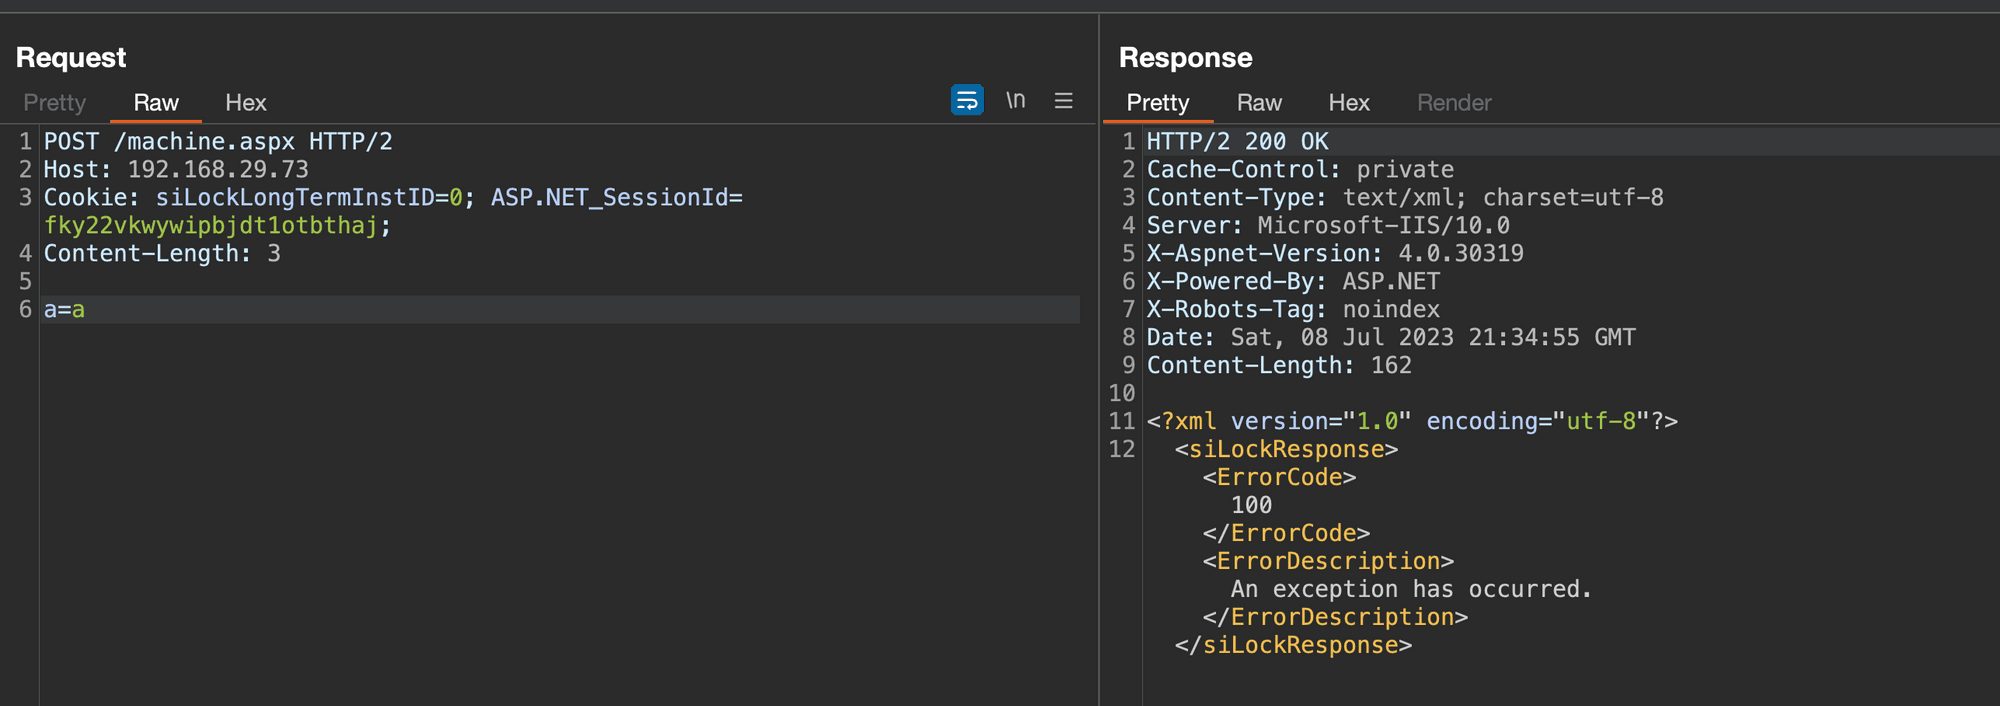Toggle the \n non-printable characters button
This screenshot has height=706, width=2000.
[x=1015, y=101]
